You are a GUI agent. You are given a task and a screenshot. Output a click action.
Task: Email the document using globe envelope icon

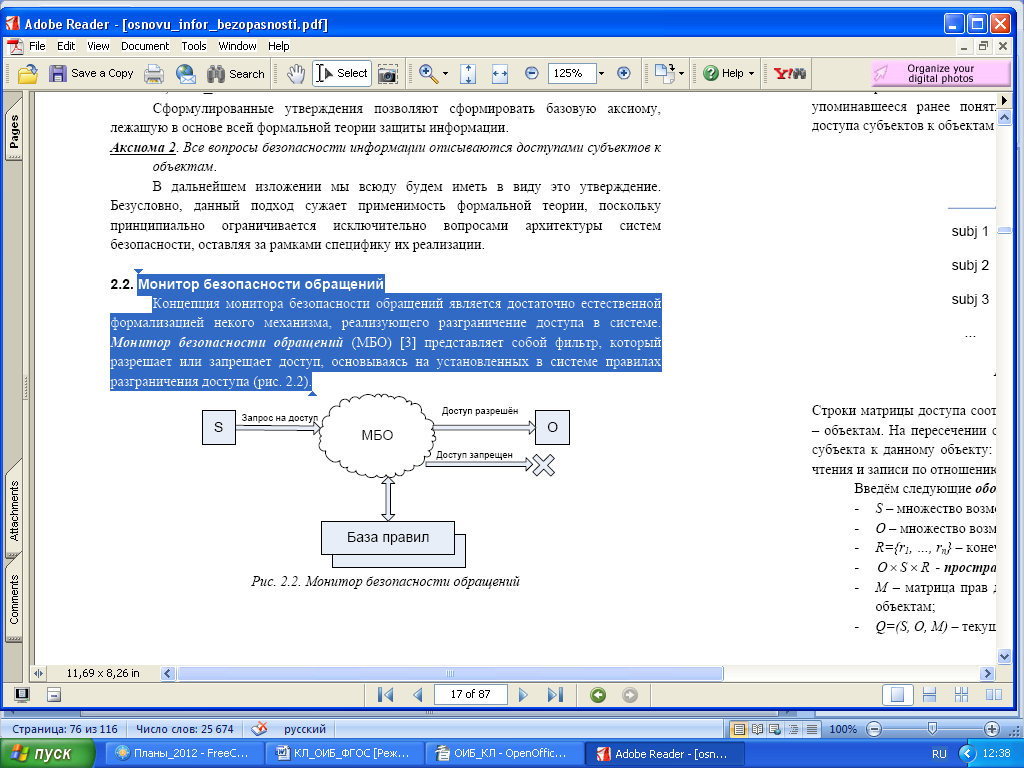point(186,74)
